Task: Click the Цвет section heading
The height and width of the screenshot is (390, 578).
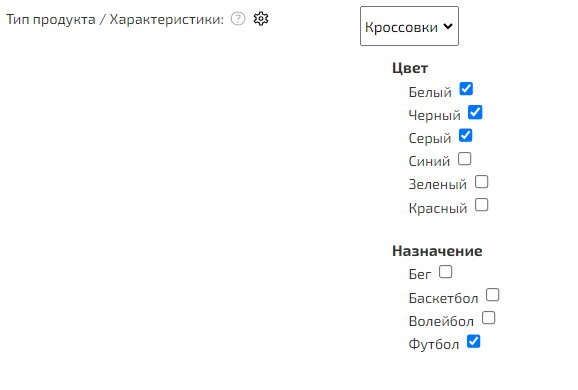Action: 410,68
